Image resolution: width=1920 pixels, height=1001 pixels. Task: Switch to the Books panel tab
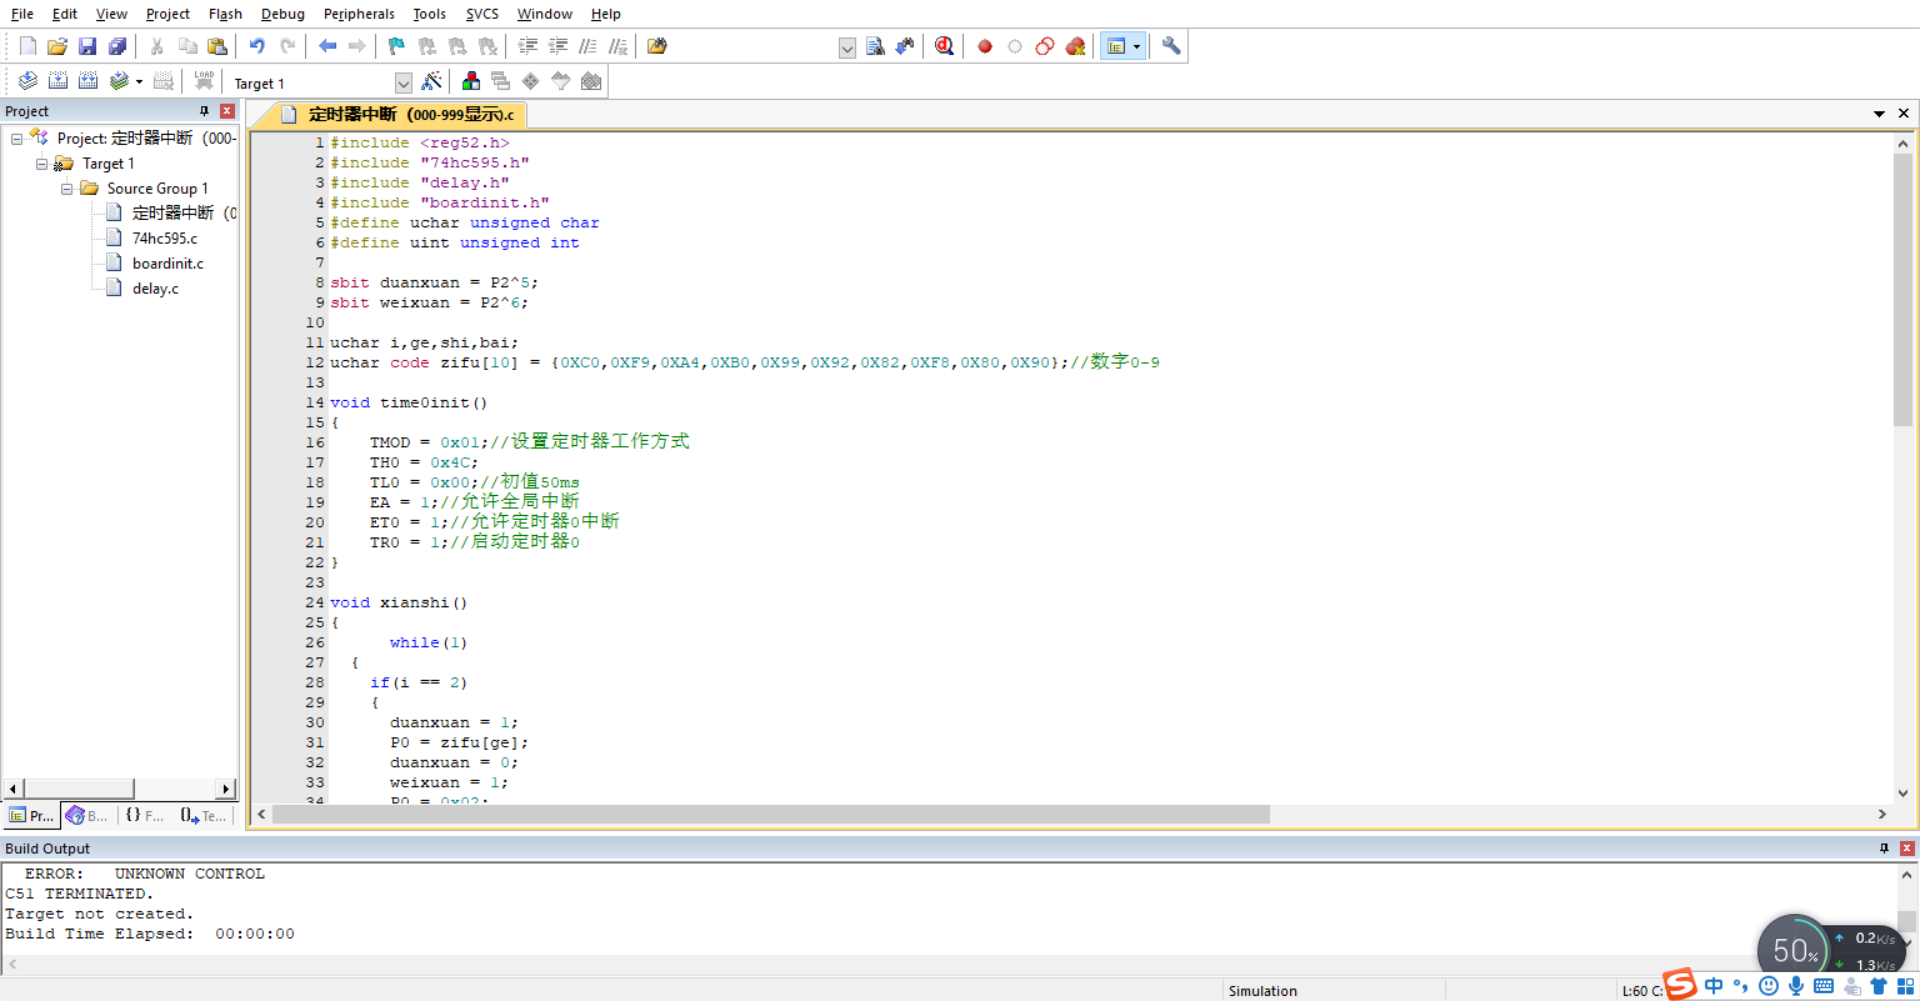click(x=87, y=816)
